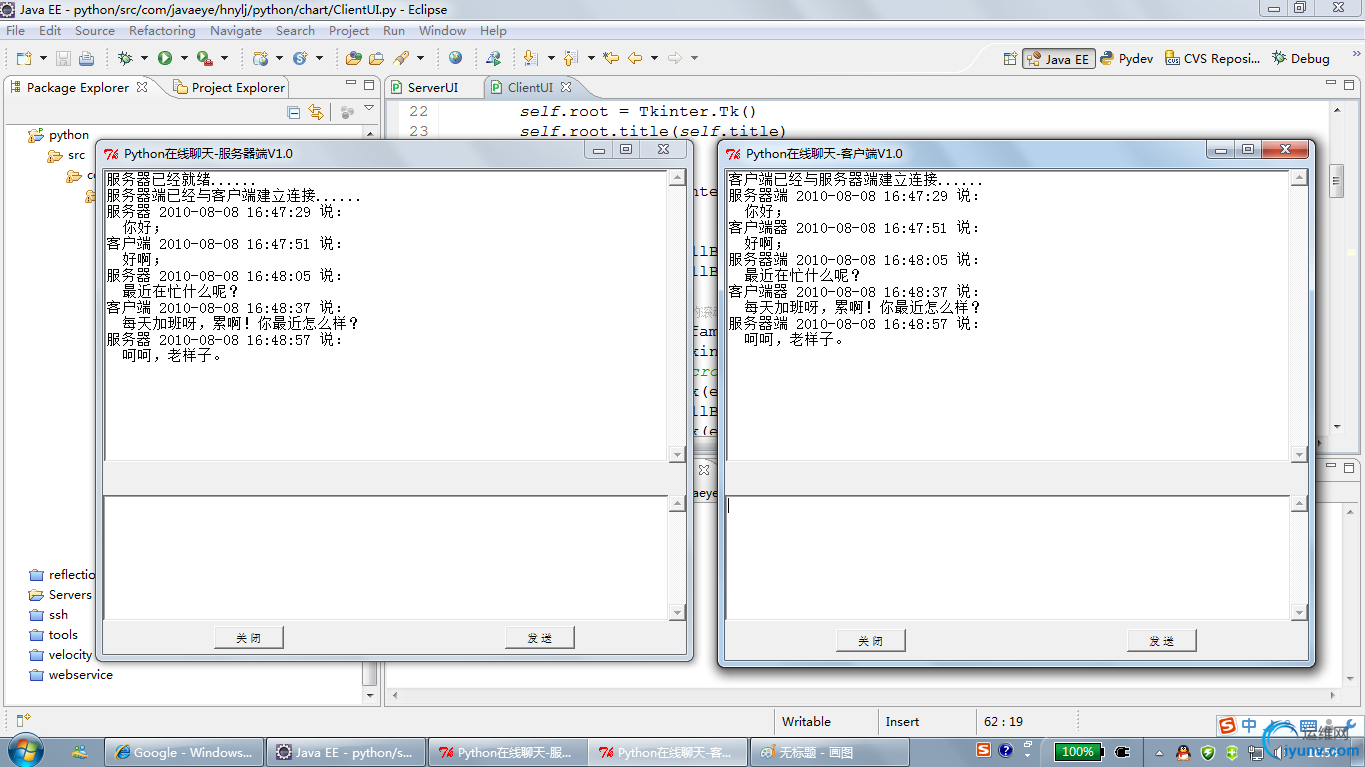Open the Navigate menu
The width and height of the screenshot is (1365, 767).
coord(236,31)
